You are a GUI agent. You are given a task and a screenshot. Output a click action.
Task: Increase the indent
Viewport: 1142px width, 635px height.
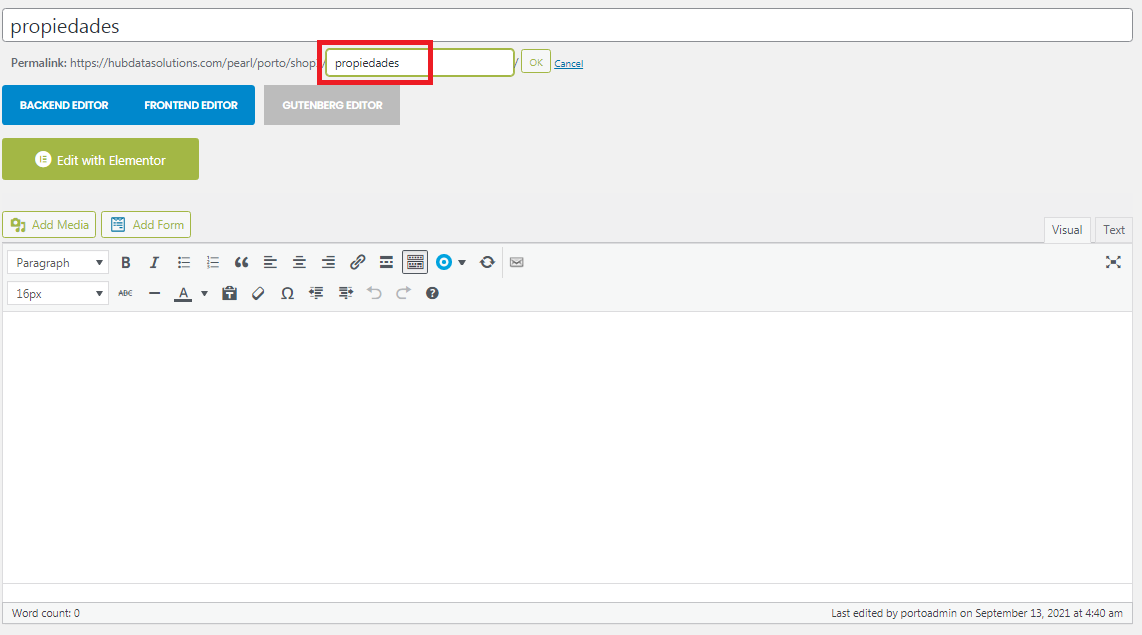click(x=345, y=293)
